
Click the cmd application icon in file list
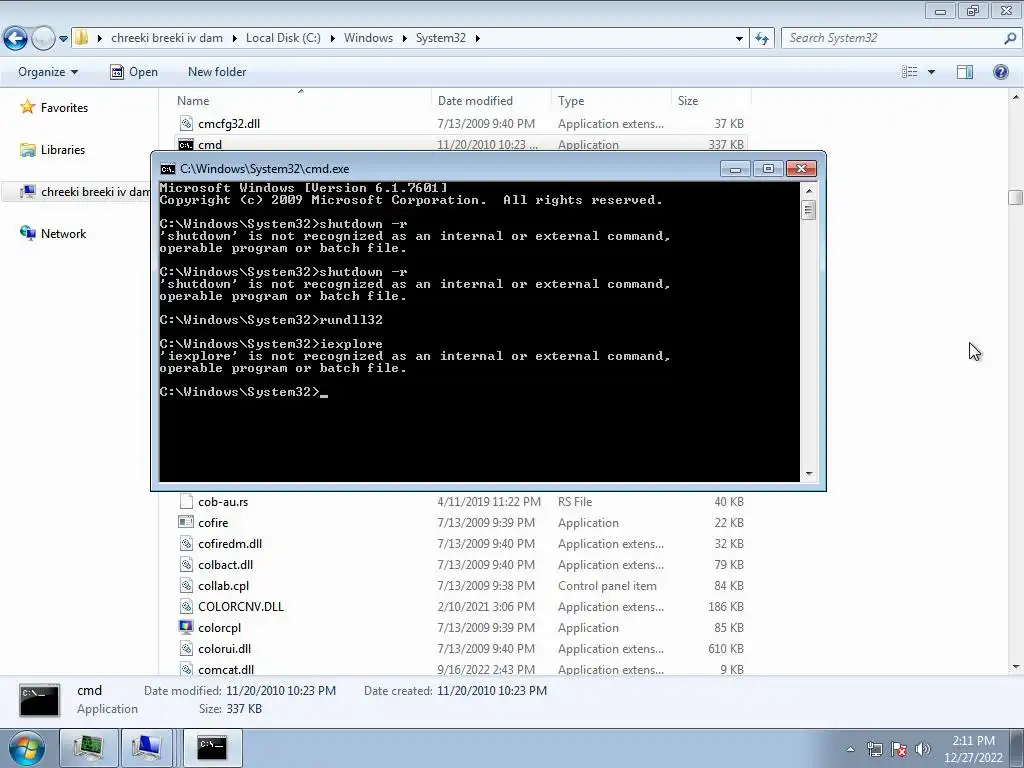coord(186,145)
